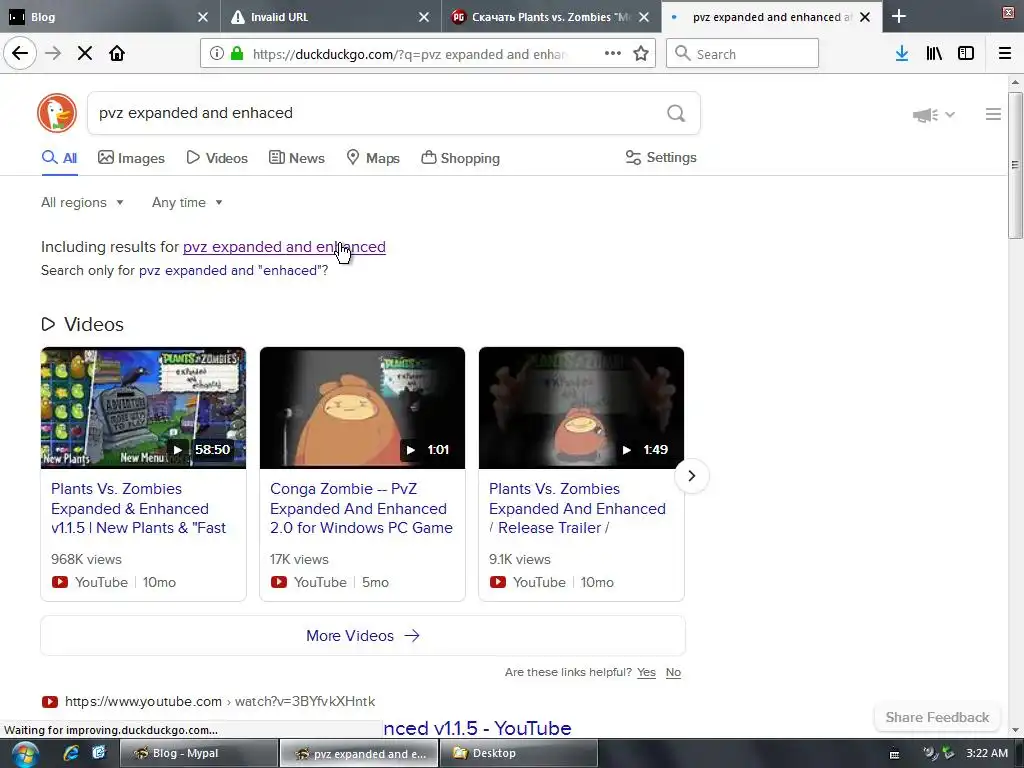Close the Invalid URL tab
Image resolution: width=1024 pixels, height=768 pixels.
424,17
